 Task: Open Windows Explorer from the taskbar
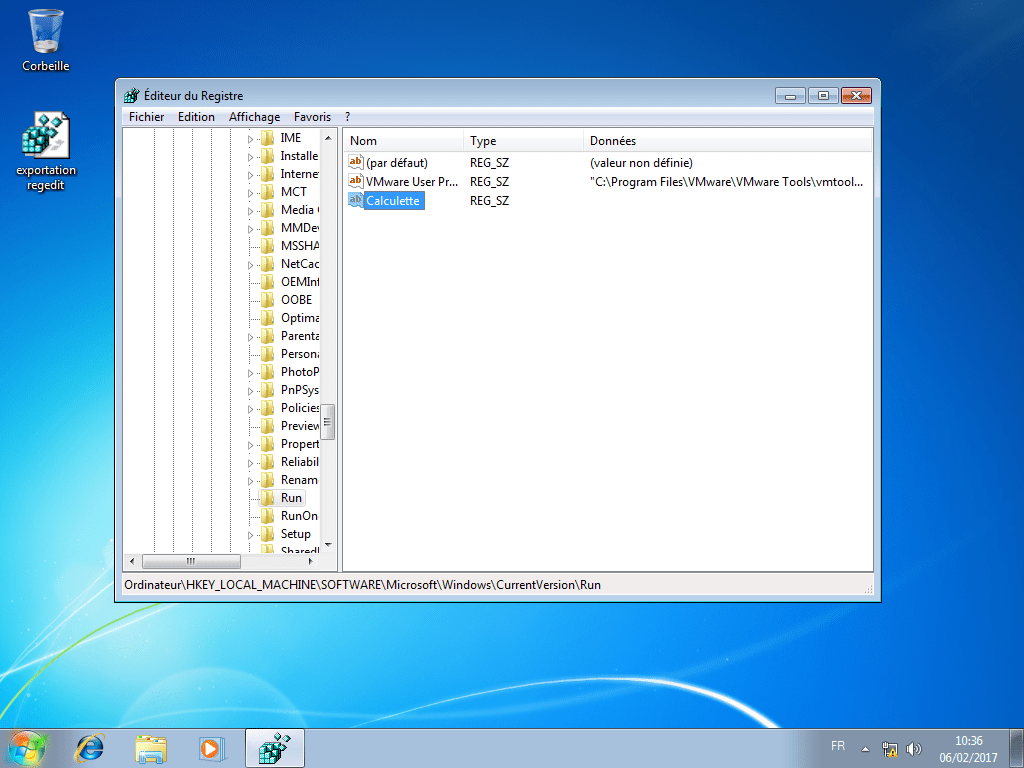click(151, 747)
